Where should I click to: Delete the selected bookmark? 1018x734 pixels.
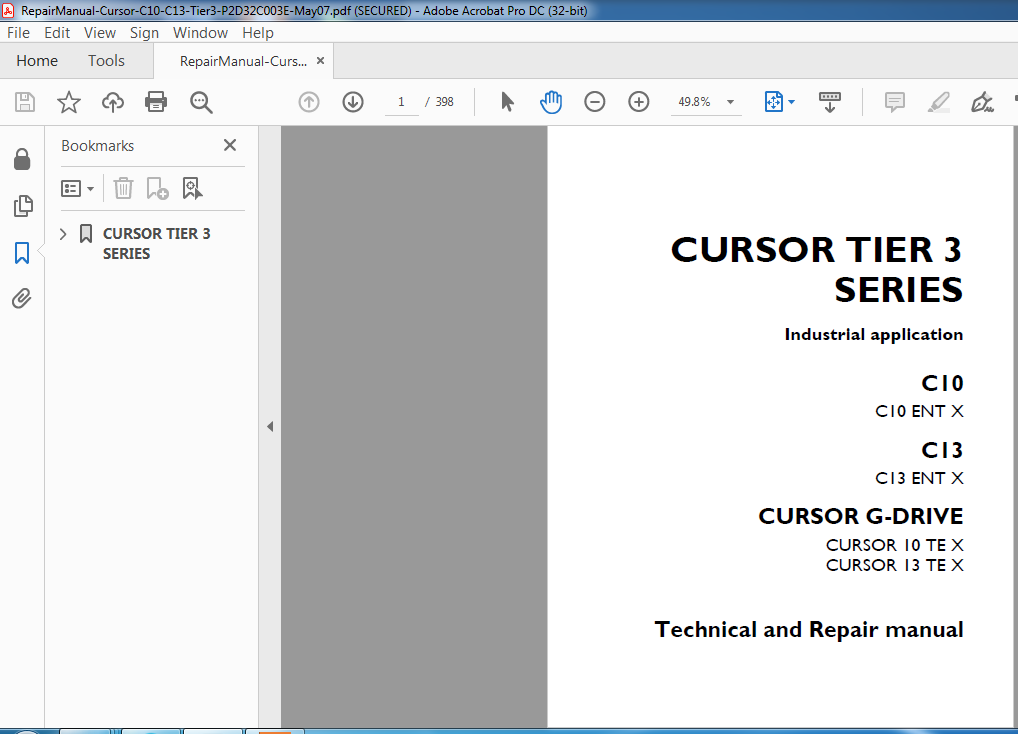tap(123, 189)
